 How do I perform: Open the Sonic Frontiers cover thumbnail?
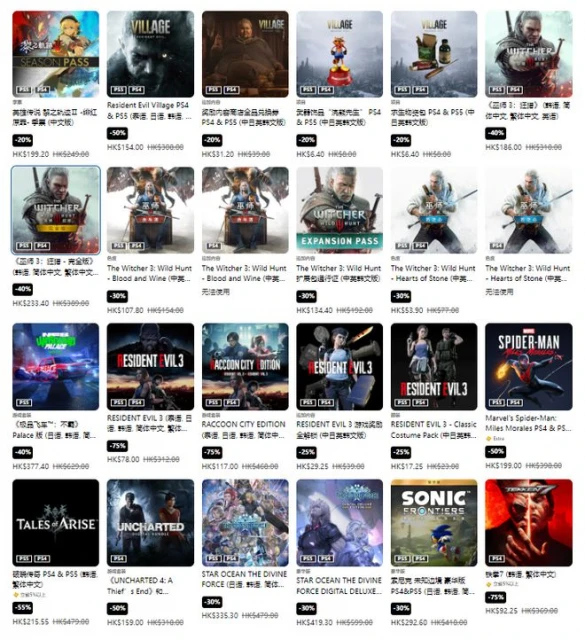434,522
